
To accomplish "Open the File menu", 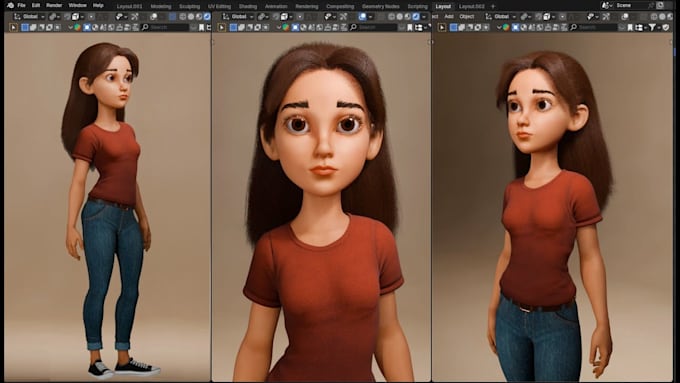I will click(21, 5).
